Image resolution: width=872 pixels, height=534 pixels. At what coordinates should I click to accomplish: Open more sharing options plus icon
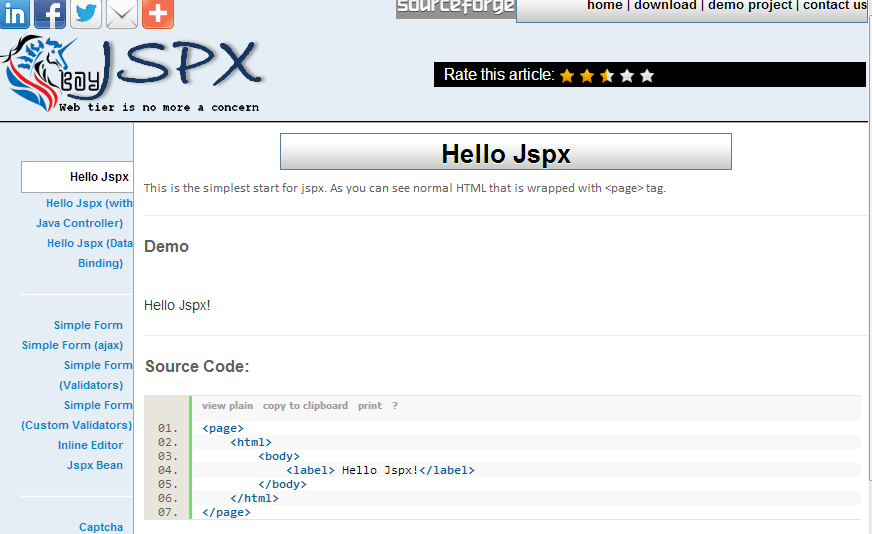click(x=157, y=13)
